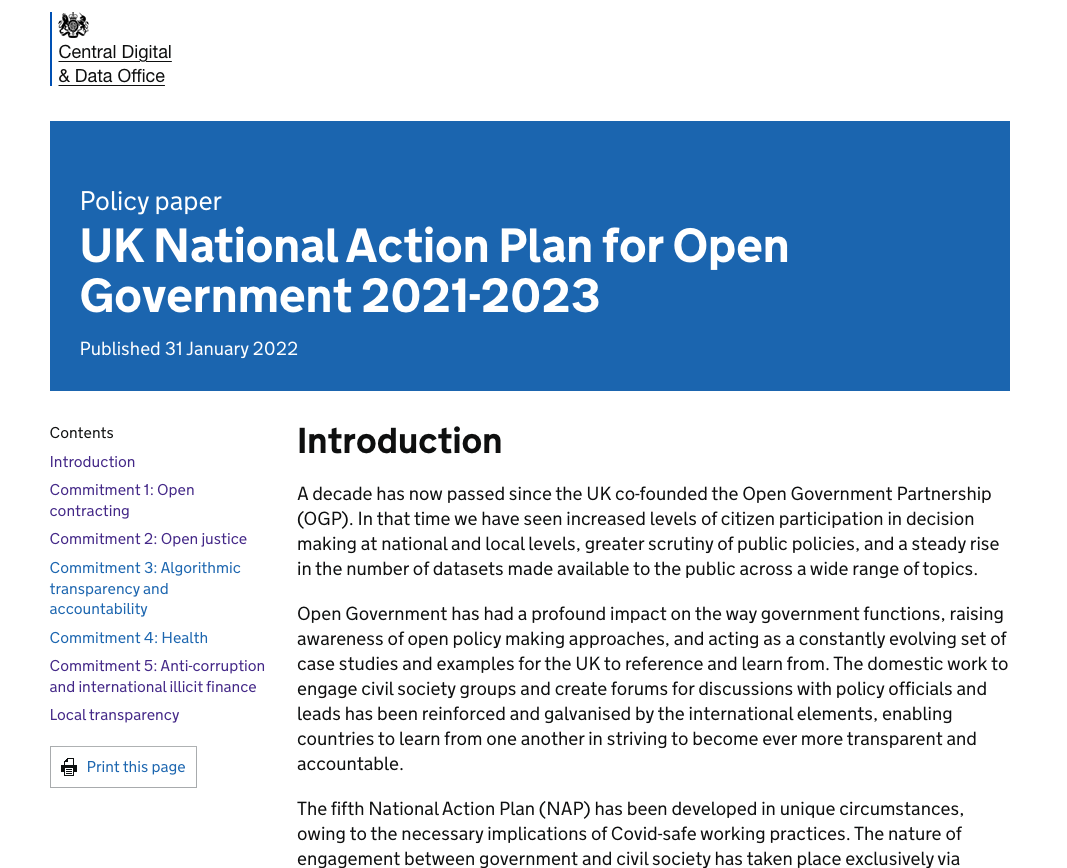This screenshot has height=868, width=1067.
Task: Open Commitment 5: Anti-corruption and international illicit finance
Action: 157,676
